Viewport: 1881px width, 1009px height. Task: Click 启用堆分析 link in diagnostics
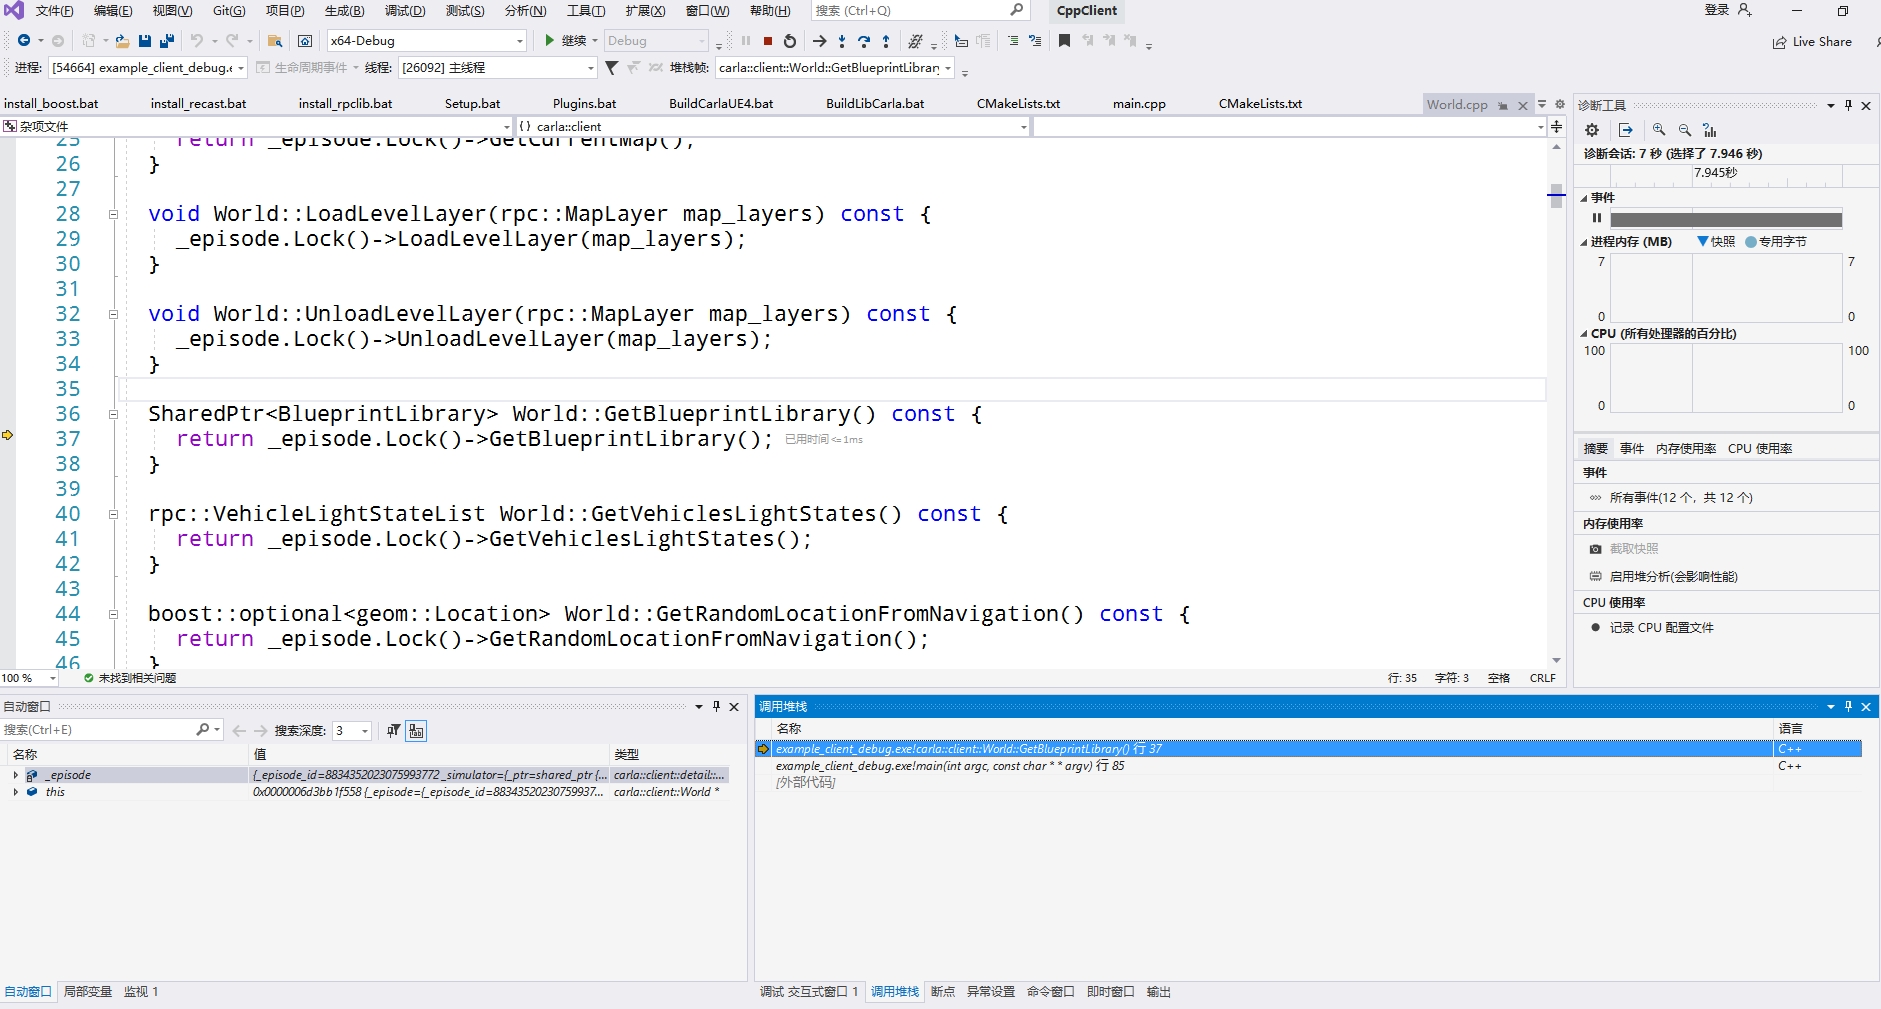(x=1673, y=577)
